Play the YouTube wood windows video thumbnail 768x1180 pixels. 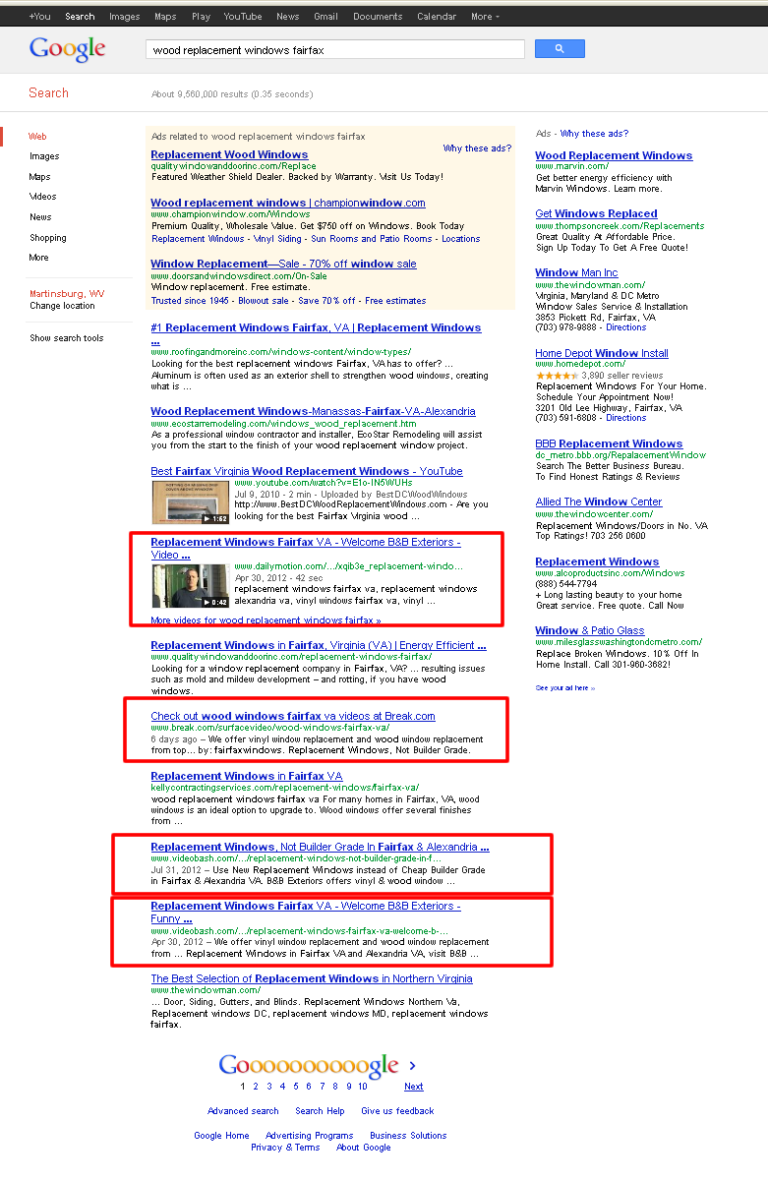190,502
